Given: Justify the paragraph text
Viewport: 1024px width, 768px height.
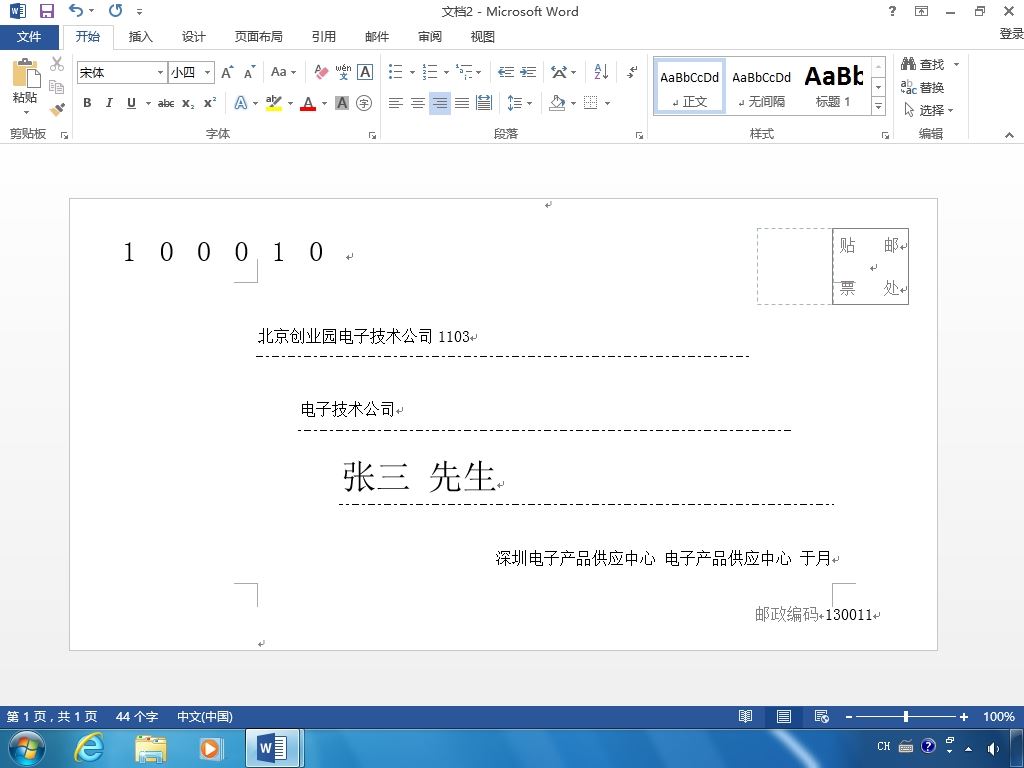Looking at the screenshot, I should 462,103.
